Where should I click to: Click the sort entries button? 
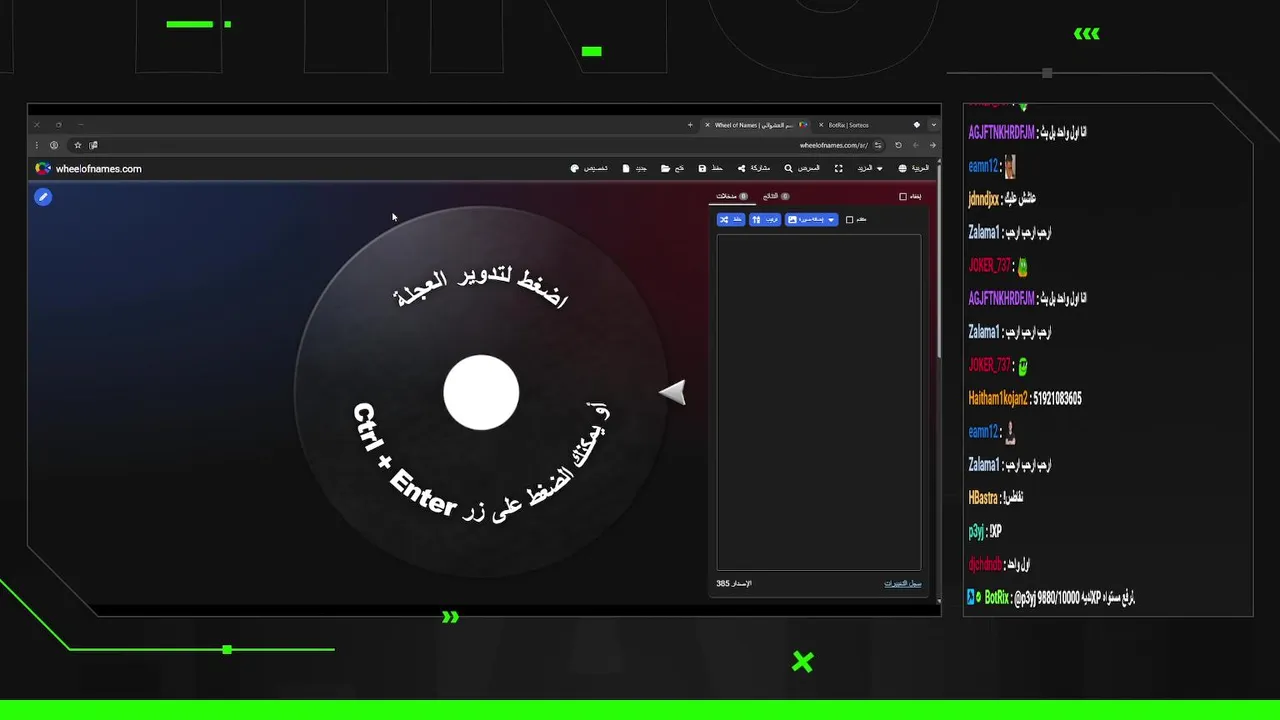765,219
